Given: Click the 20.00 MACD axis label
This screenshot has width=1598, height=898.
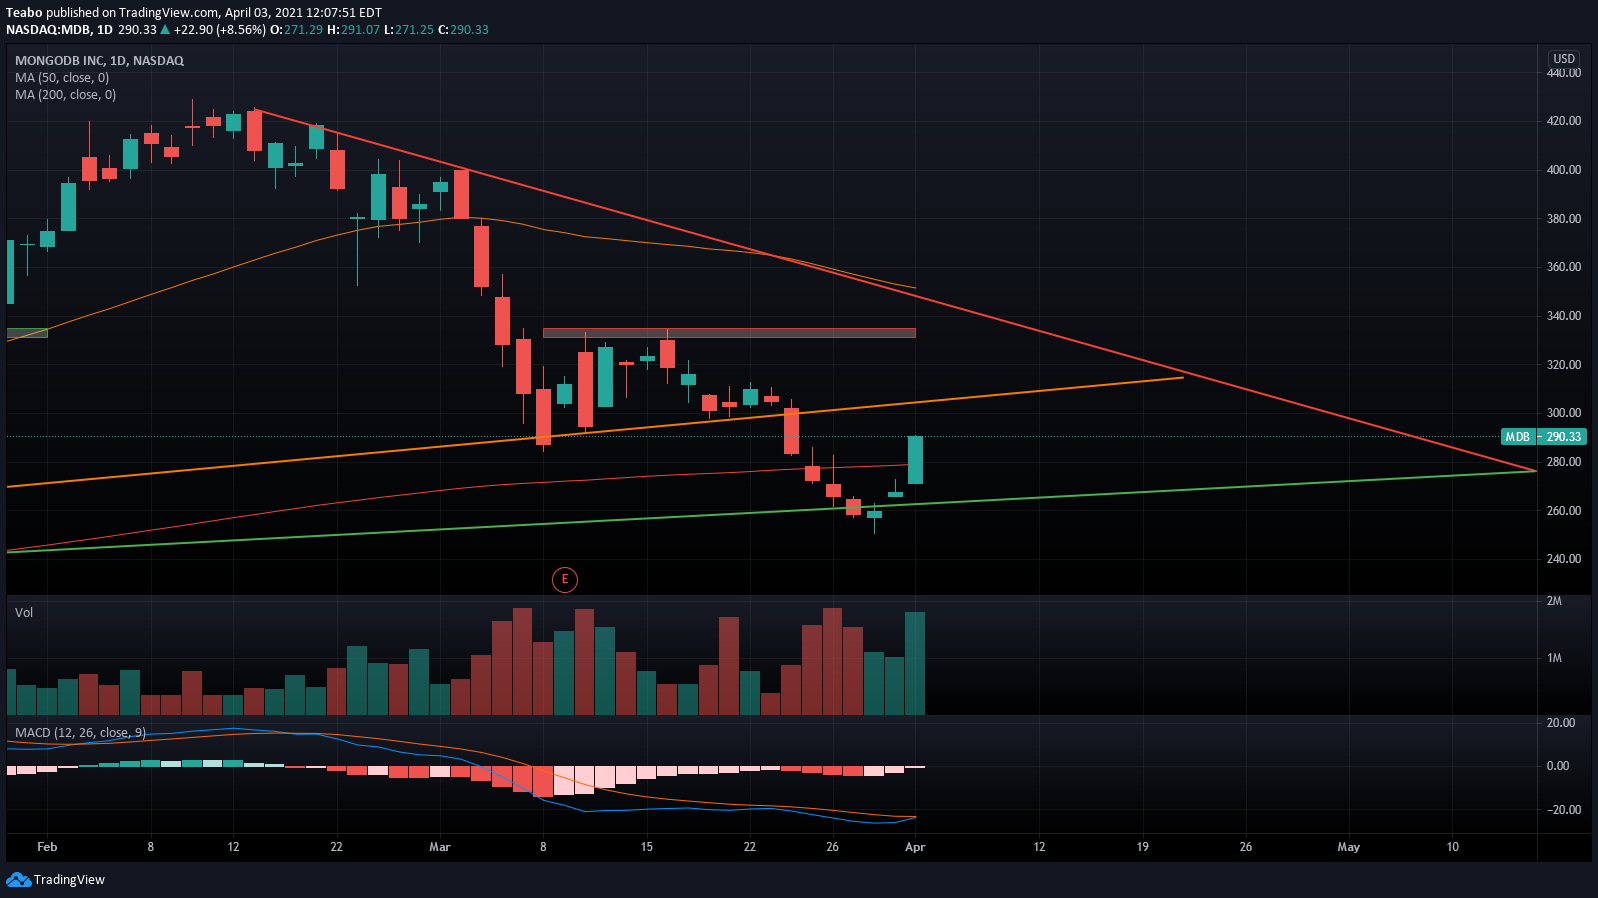Looking at the screenshot, I should pos(1561,723).
